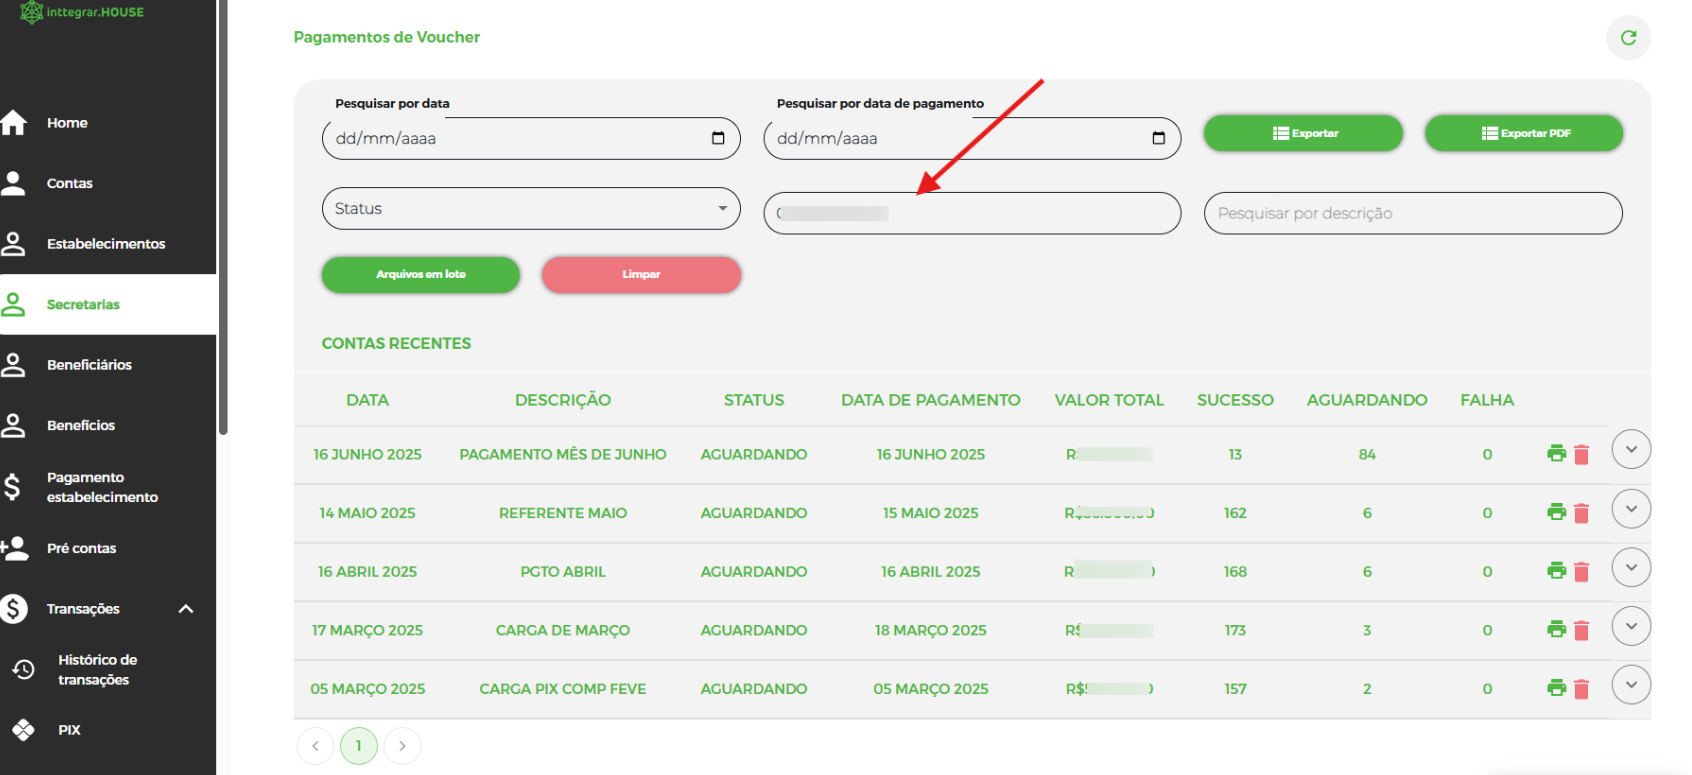The height and width of the screenshot is (775, 1692).
Task: Delete the CARGA DE MARÇO row
Action: (1581, 630)
